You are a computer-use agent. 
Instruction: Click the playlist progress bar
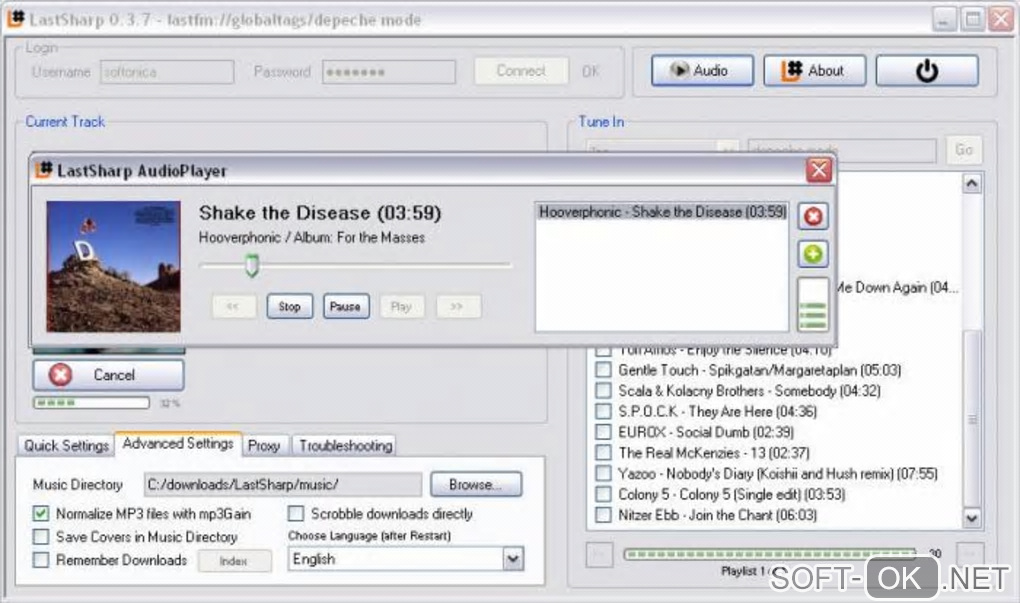[770, 554]
